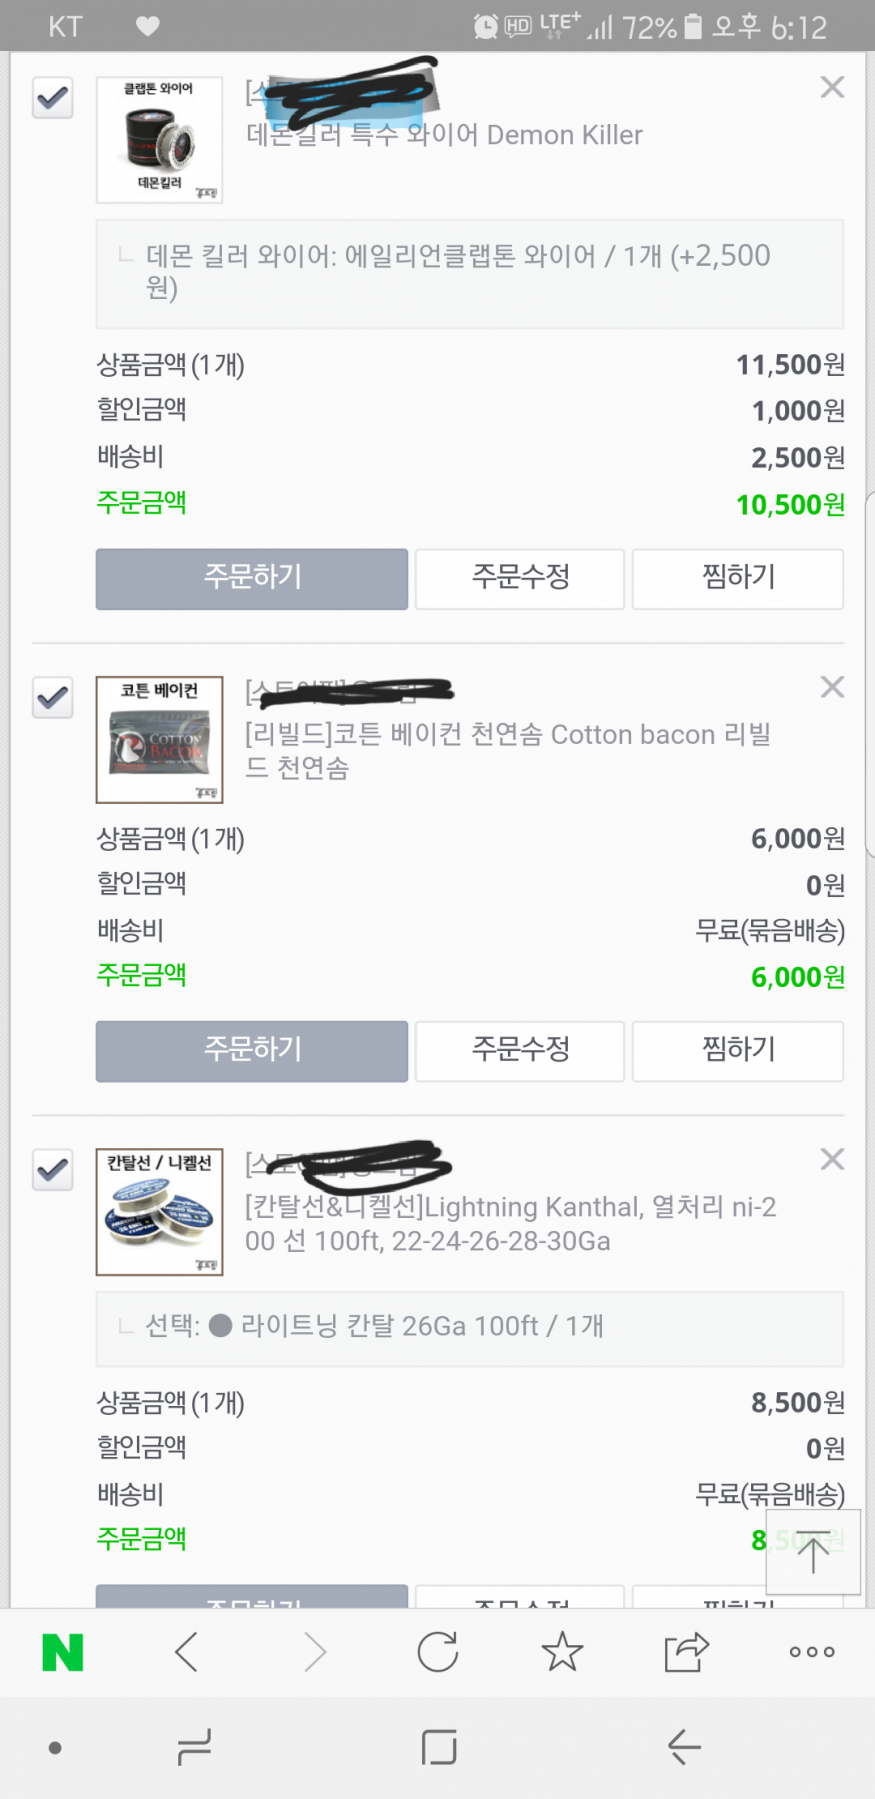Open the Kanthal/Nickel wire product thumbnail
875x1799 pixels.
click(x=159, y=1212)
